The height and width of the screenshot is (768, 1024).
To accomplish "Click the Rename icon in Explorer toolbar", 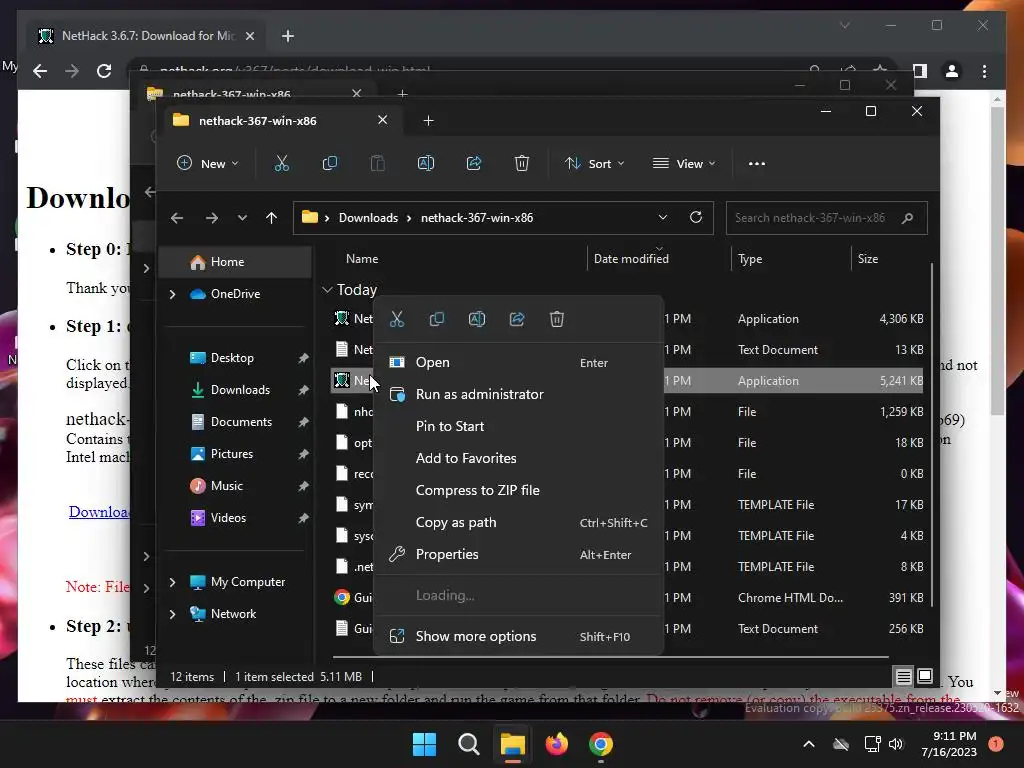I will pos(426,163).
